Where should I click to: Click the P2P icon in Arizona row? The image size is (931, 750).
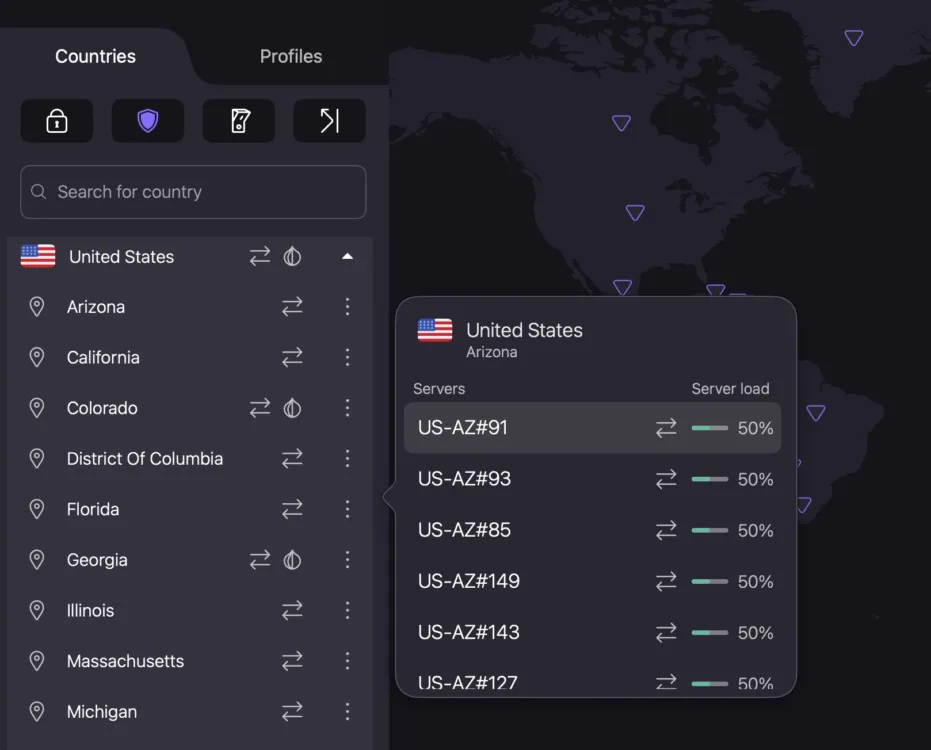292,307
